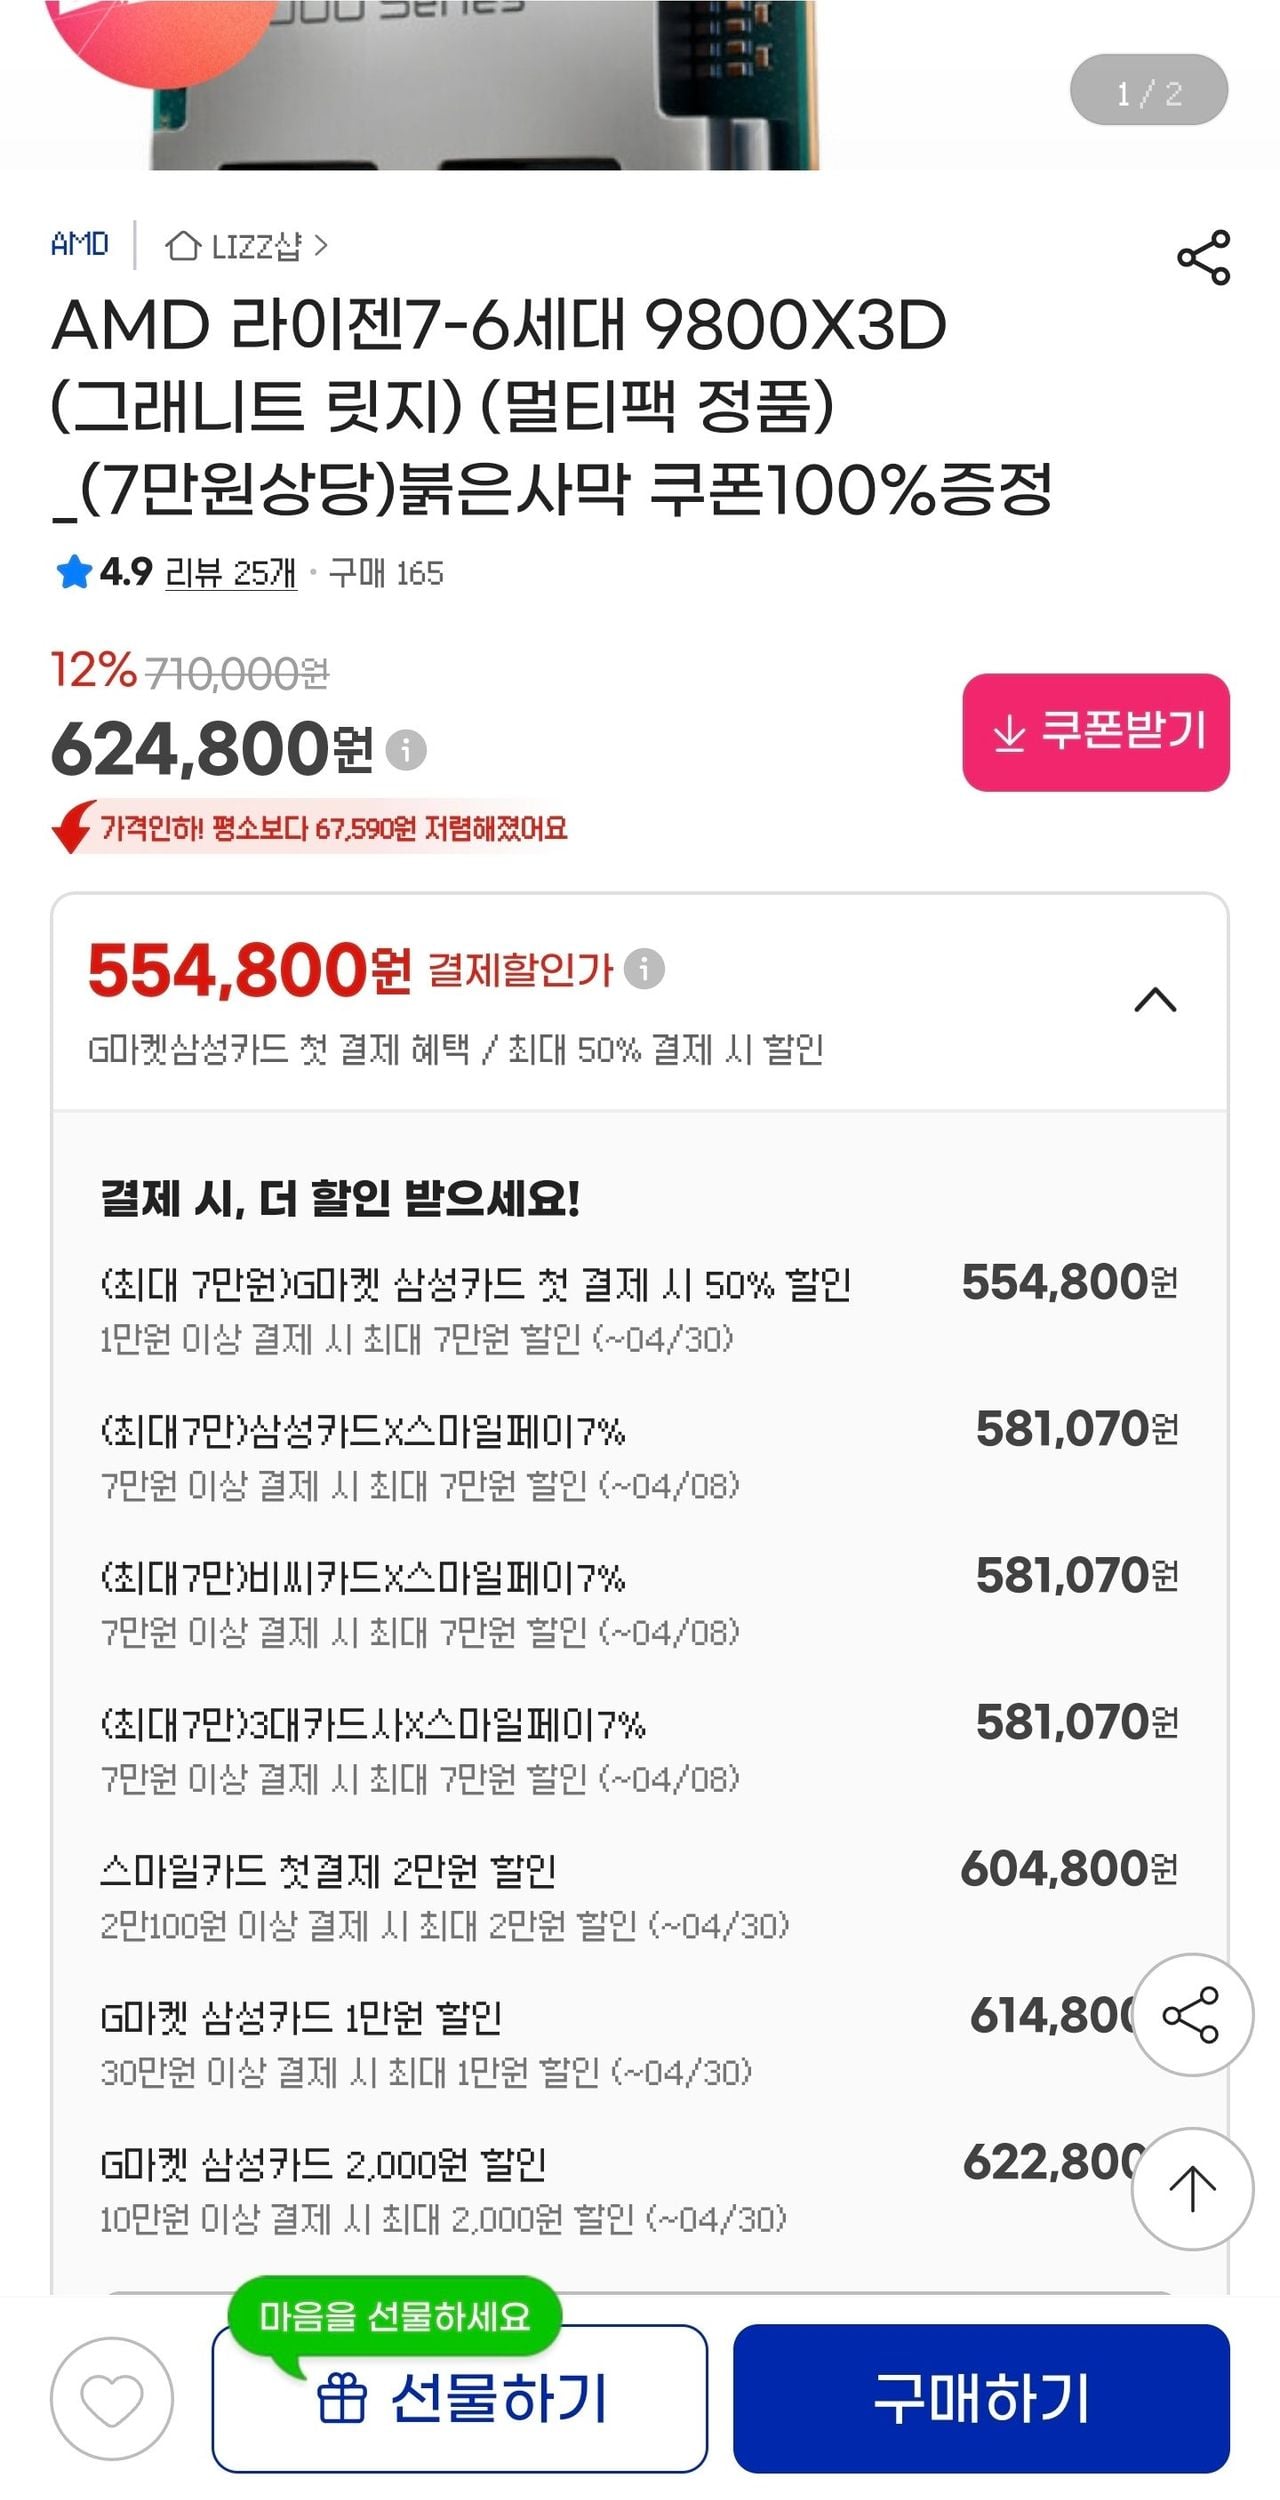Tap the heart wishlist icon
Screen dimensions: 1280x2500
click(112, 2399)
